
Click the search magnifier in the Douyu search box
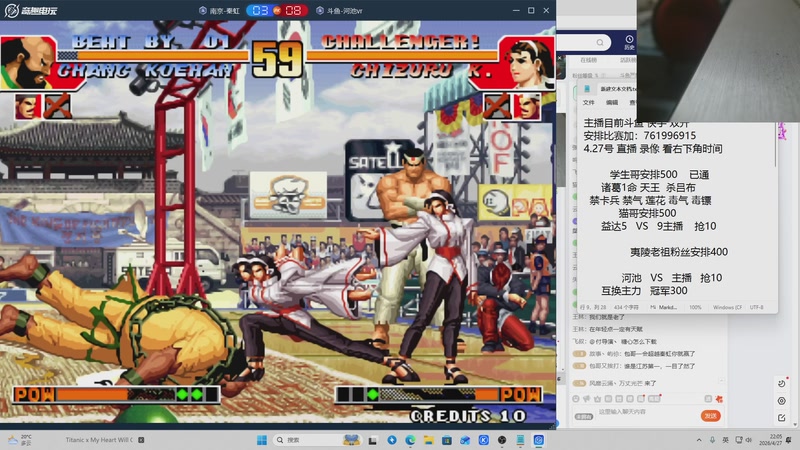(600, 42)
